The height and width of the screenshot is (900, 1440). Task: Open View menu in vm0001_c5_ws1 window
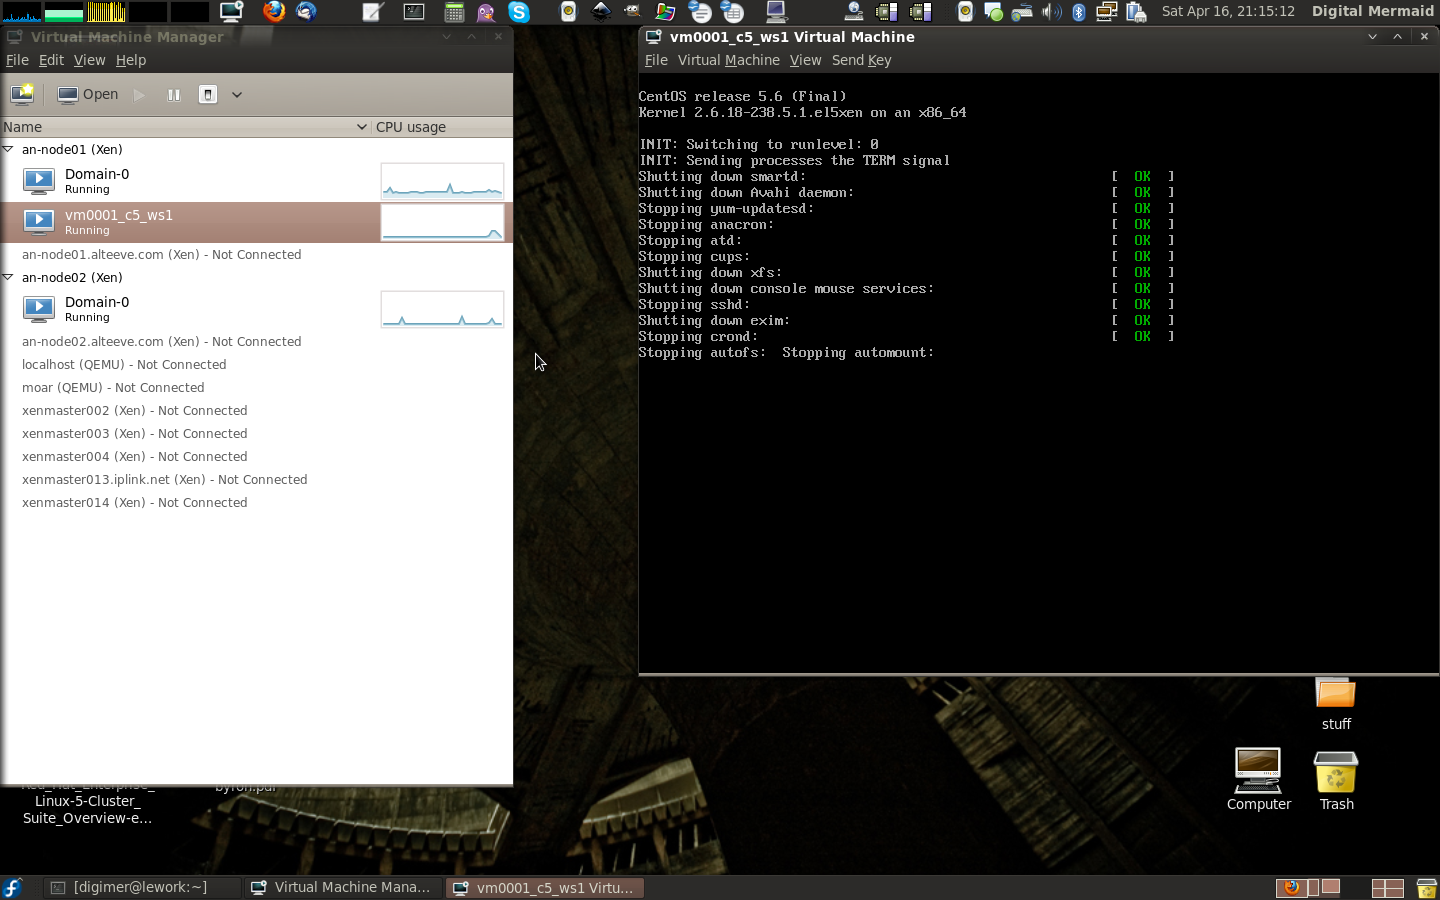[x=805, y=60]
